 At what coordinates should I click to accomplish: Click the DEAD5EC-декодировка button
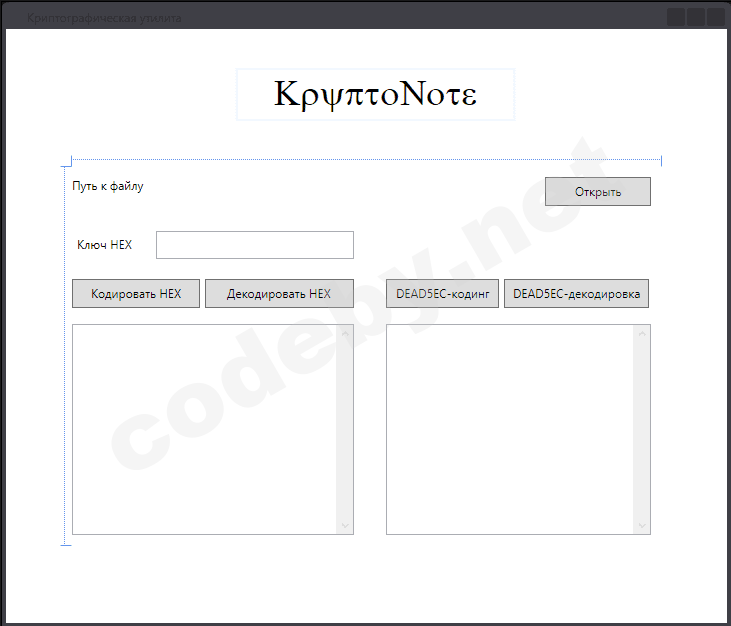[576, 294]
